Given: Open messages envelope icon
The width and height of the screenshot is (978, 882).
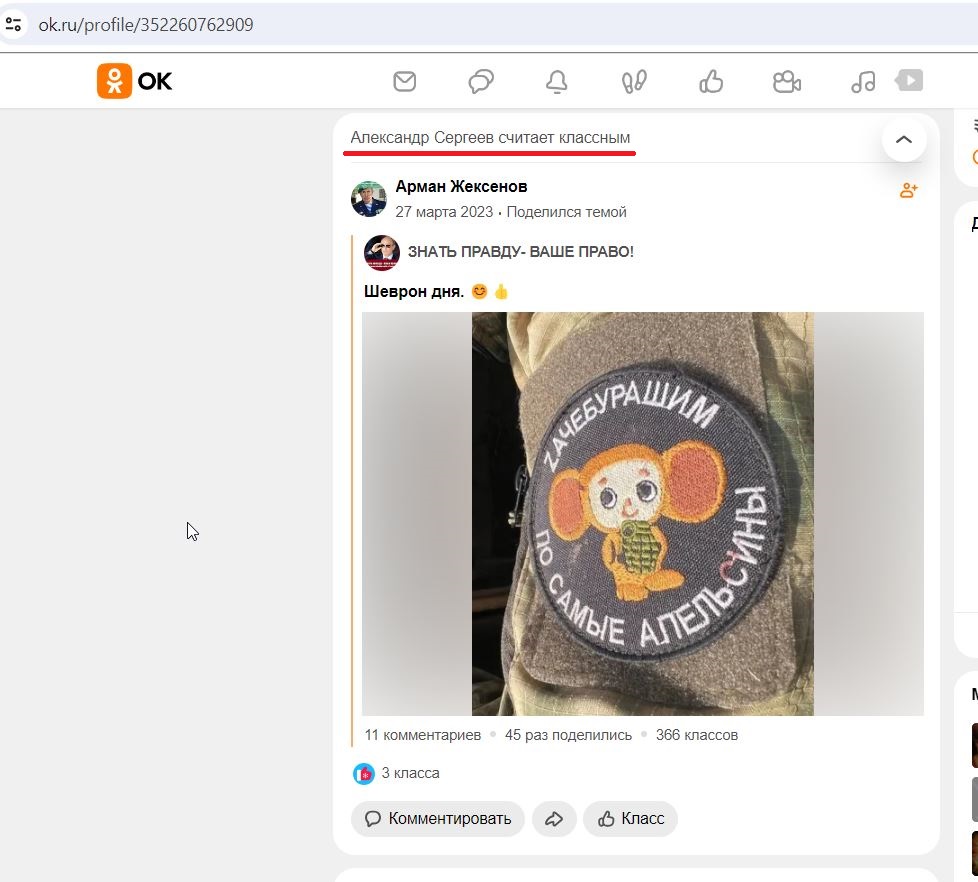Looking at the screenshot, I should click(x=405, y=81).
